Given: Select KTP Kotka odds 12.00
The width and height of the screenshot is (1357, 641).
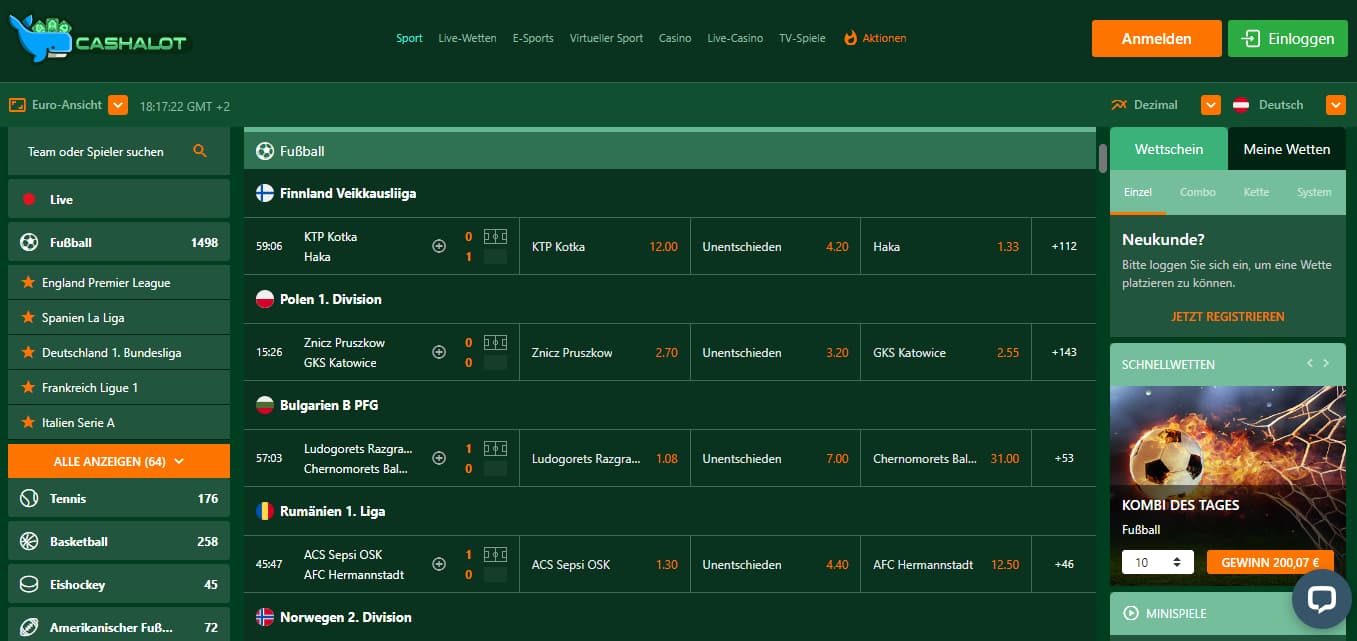Looking at the screenshot, I should pos(605,246).
